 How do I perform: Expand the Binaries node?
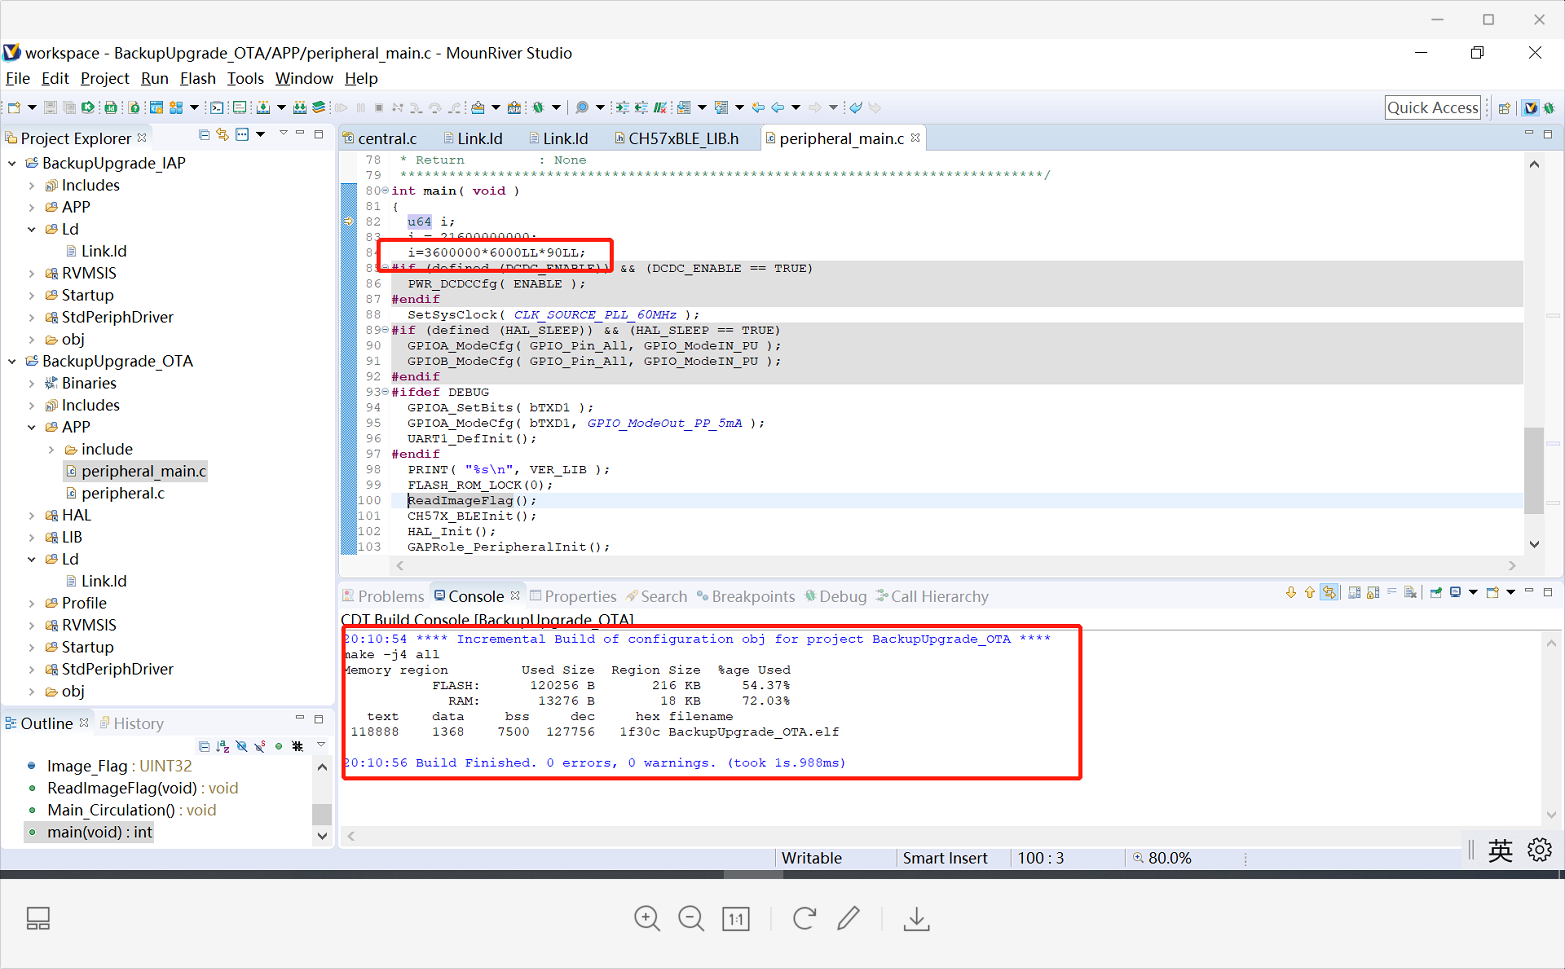pyautogui.click(x=32, y=383)
